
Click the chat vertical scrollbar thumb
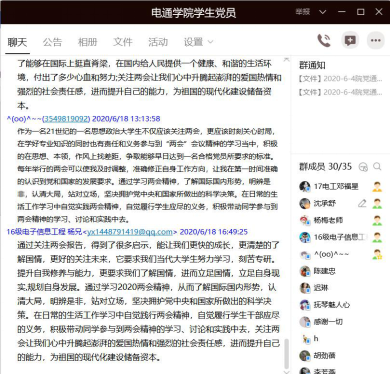click(286, 353)
